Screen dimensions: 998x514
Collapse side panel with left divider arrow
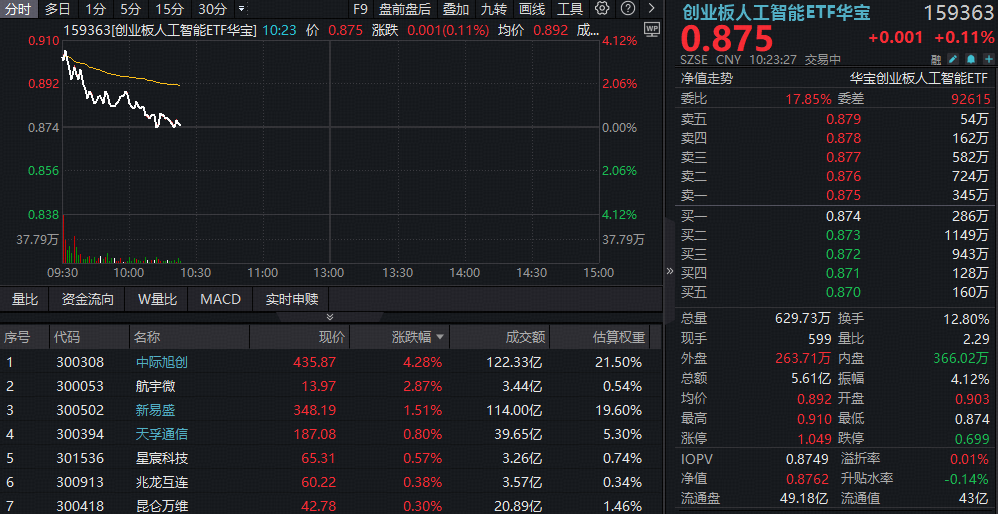[x=670, y=271]
